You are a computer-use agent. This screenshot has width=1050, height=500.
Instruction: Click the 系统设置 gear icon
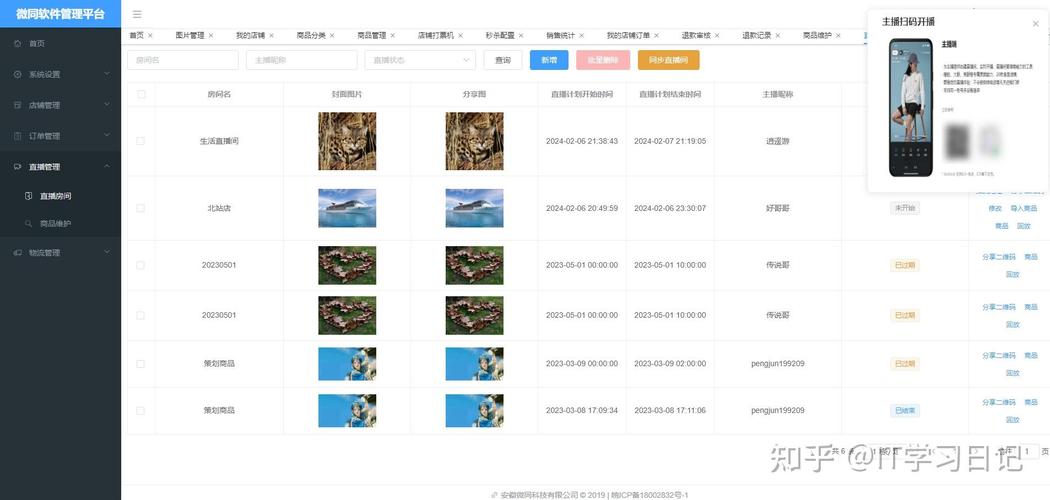point(17,74)
